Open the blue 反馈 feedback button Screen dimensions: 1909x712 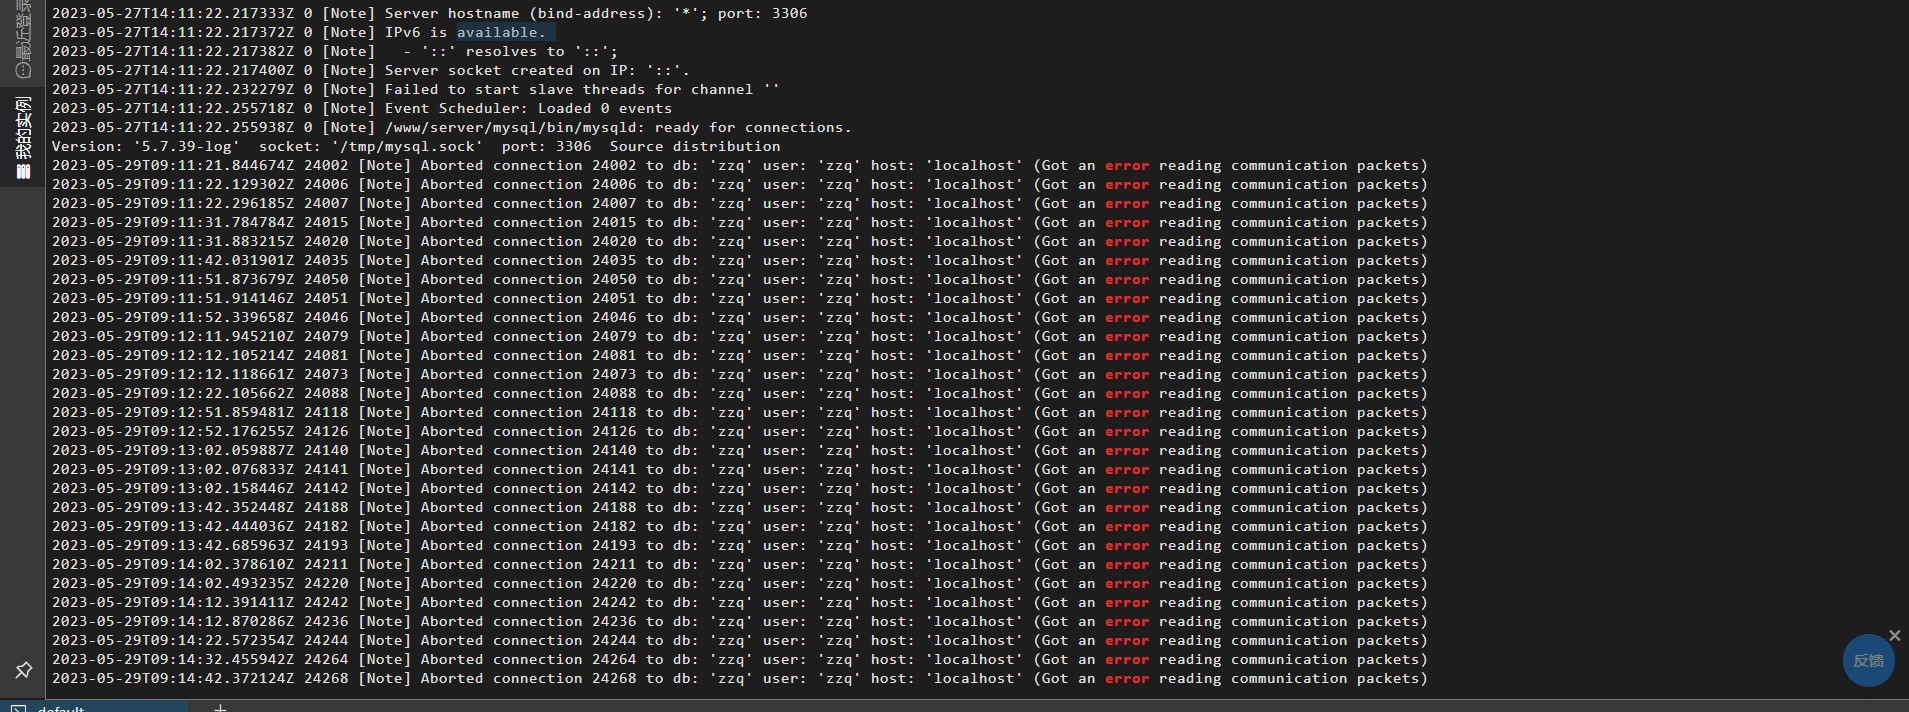click(x=1868, y=661)
